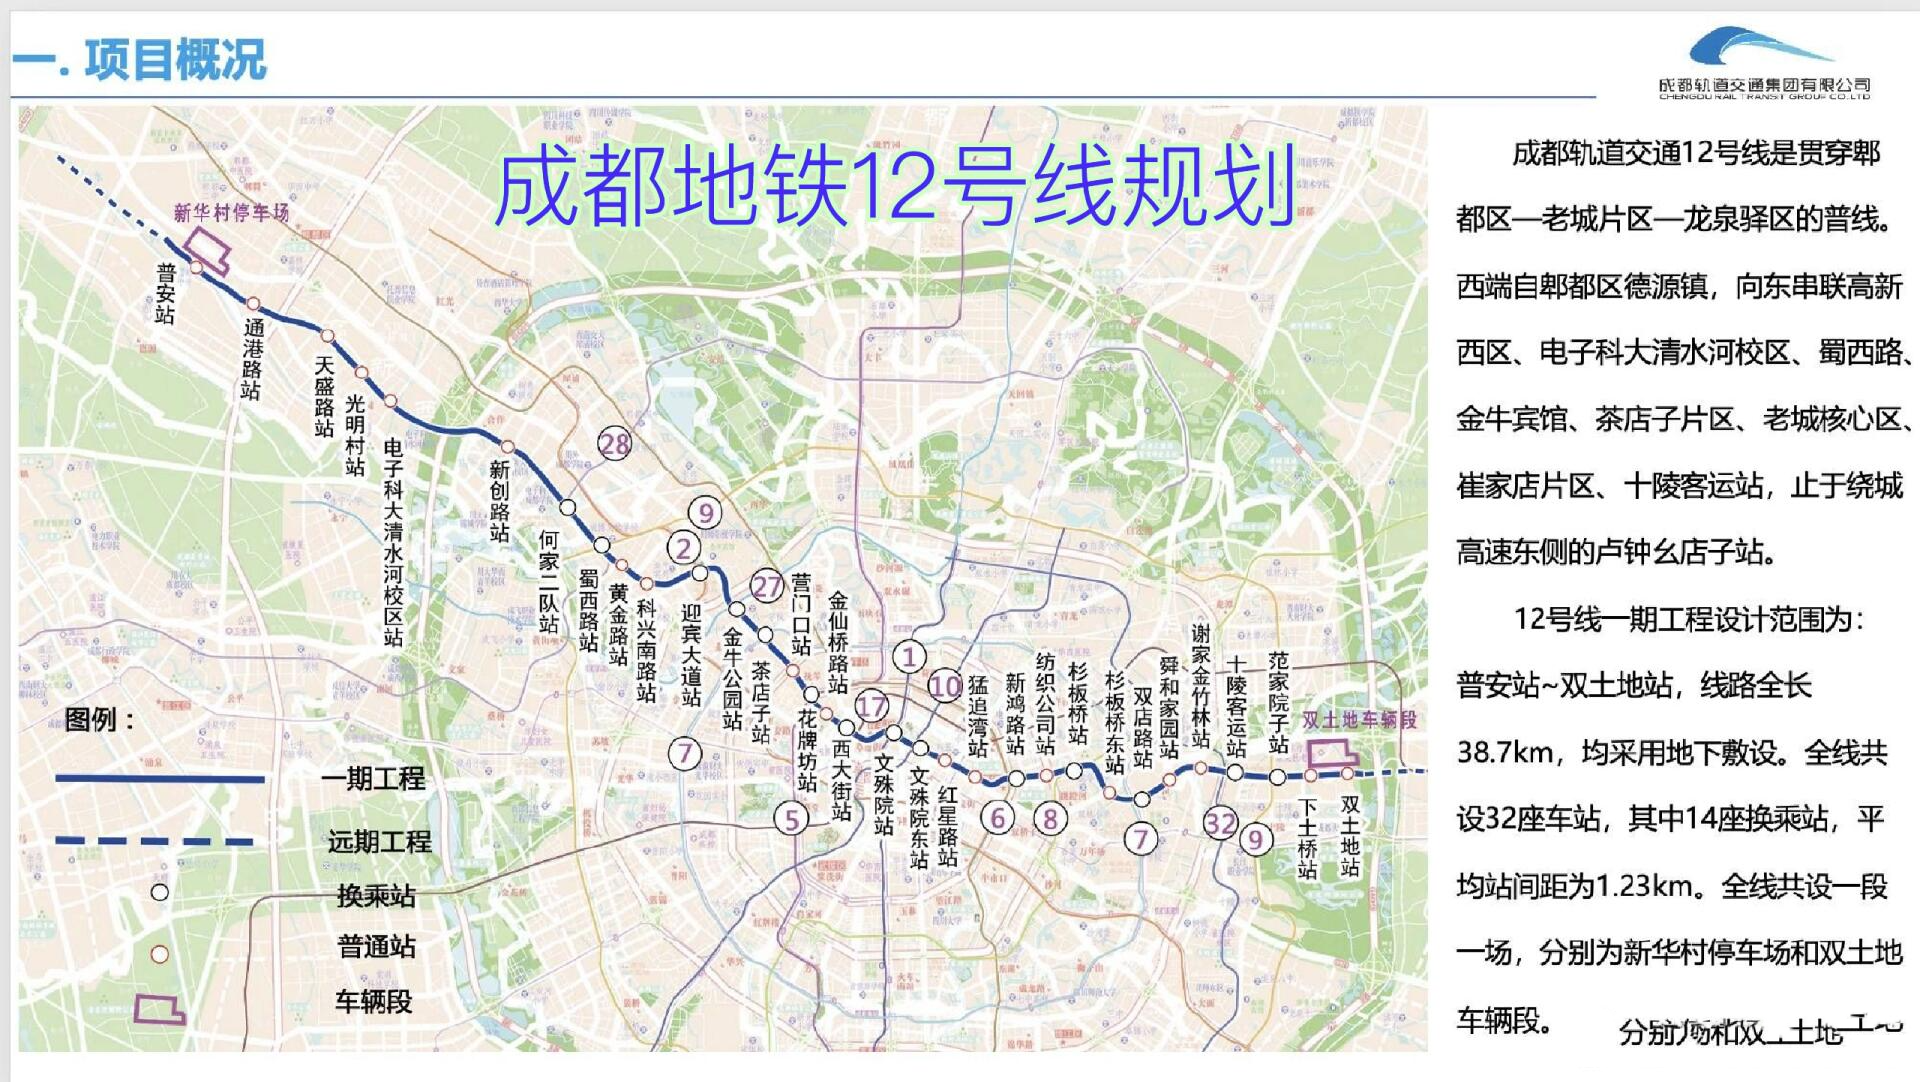This screenshot has width=1920, height=1082.
Task: Click the 双土地车辆段 purple text label
Action: pyautogui.click(x=1359, y=720)
